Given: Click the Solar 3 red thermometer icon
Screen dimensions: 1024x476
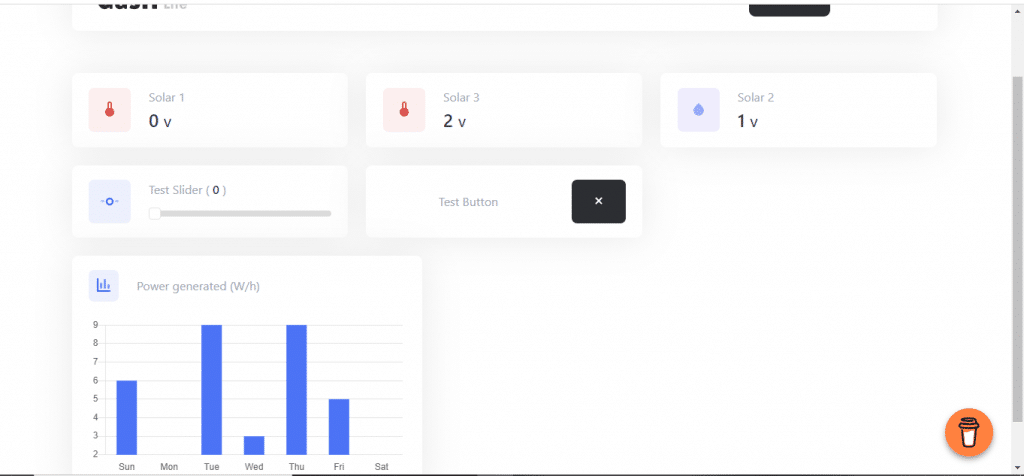Looking at the screenshot, I should [x=404, y=110].
